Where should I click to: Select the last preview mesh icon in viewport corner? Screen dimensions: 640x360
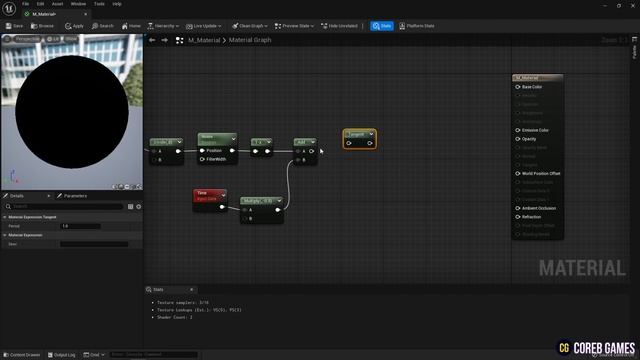tap(140, 187)
